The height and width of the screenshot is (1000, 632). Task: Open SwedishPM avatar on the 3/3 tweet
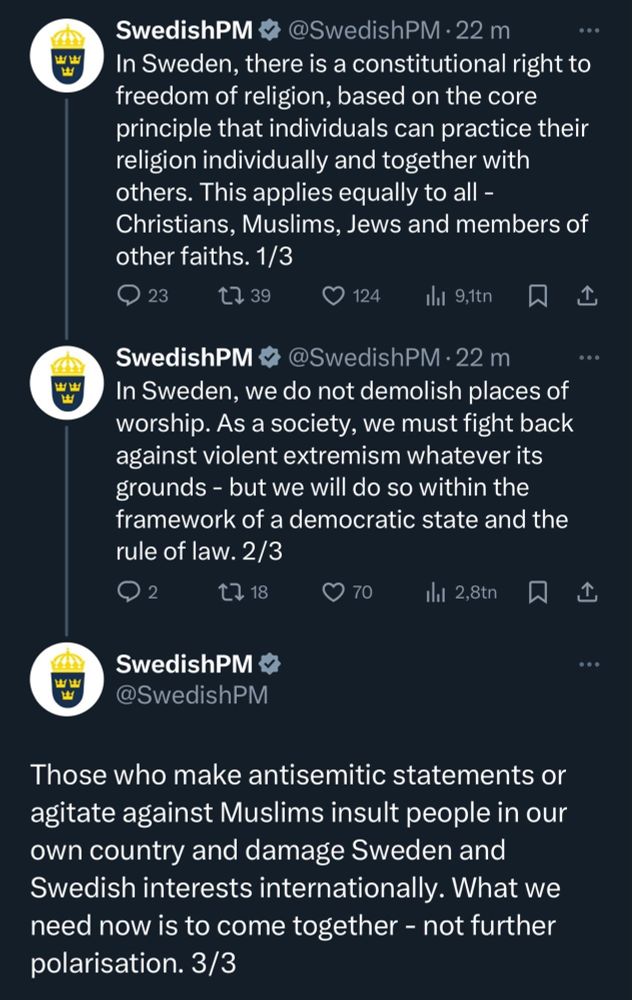(67, 680)
